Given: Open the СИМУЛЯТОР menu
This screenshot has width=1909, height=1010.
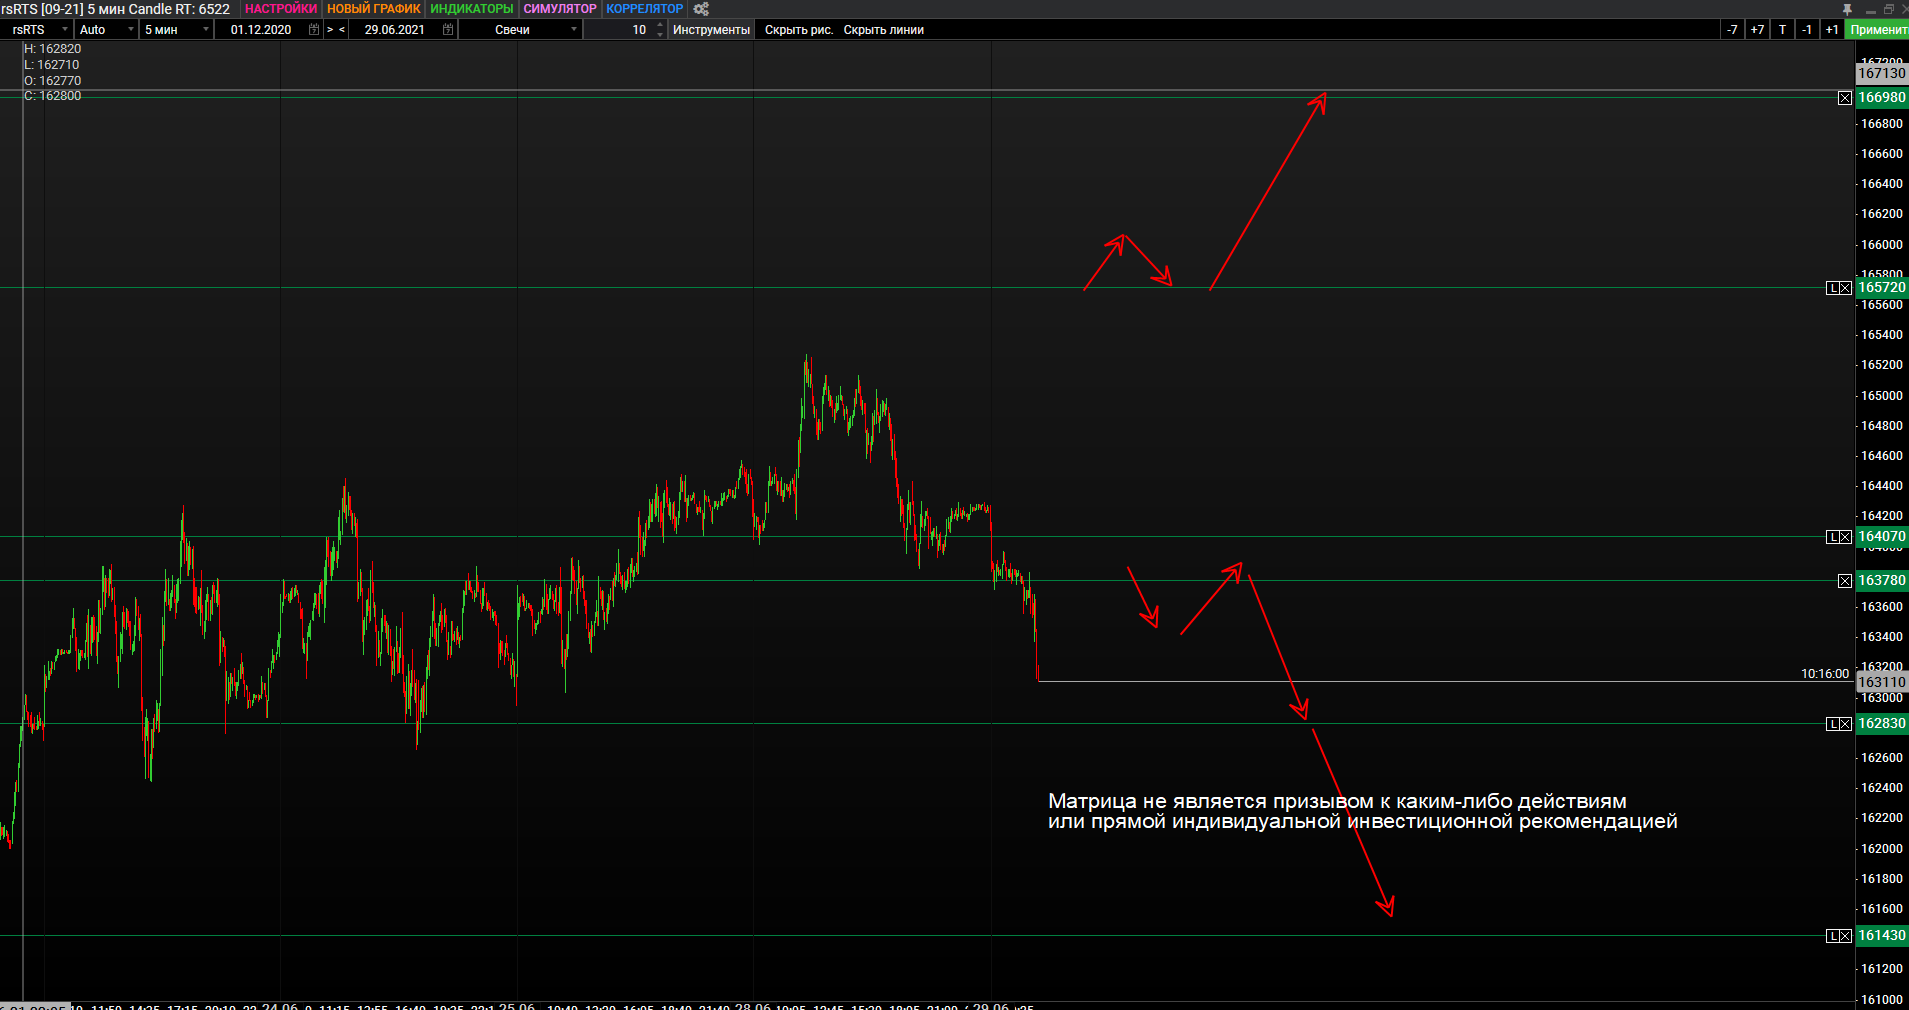Looking at the screenshot, I should point(560,9).
